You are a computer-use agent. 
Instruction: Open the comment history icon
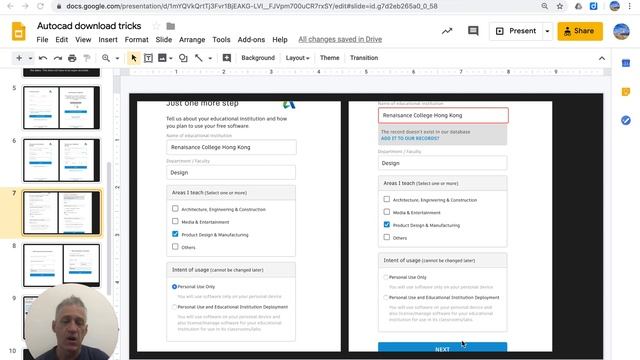point(473,31)
